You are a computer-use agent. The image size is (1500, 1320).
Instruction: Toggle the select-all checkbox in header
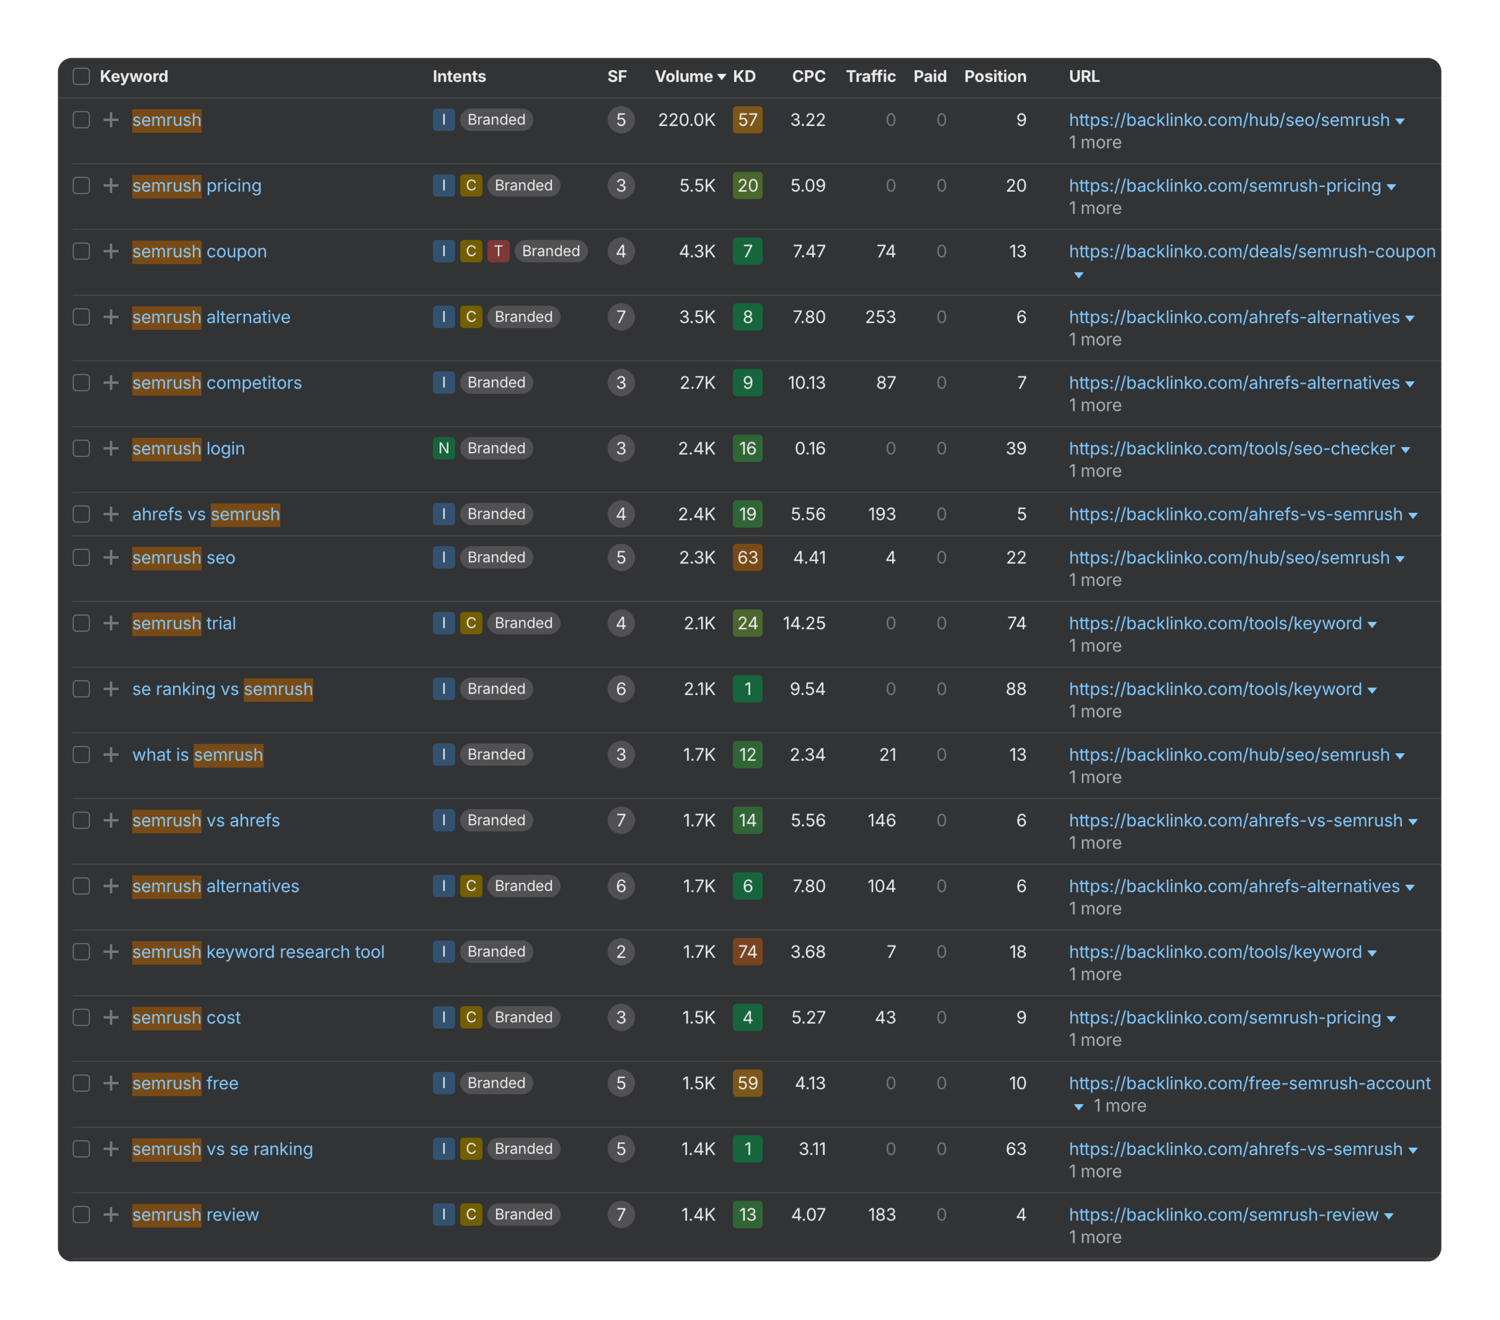[x=82, y=77]
